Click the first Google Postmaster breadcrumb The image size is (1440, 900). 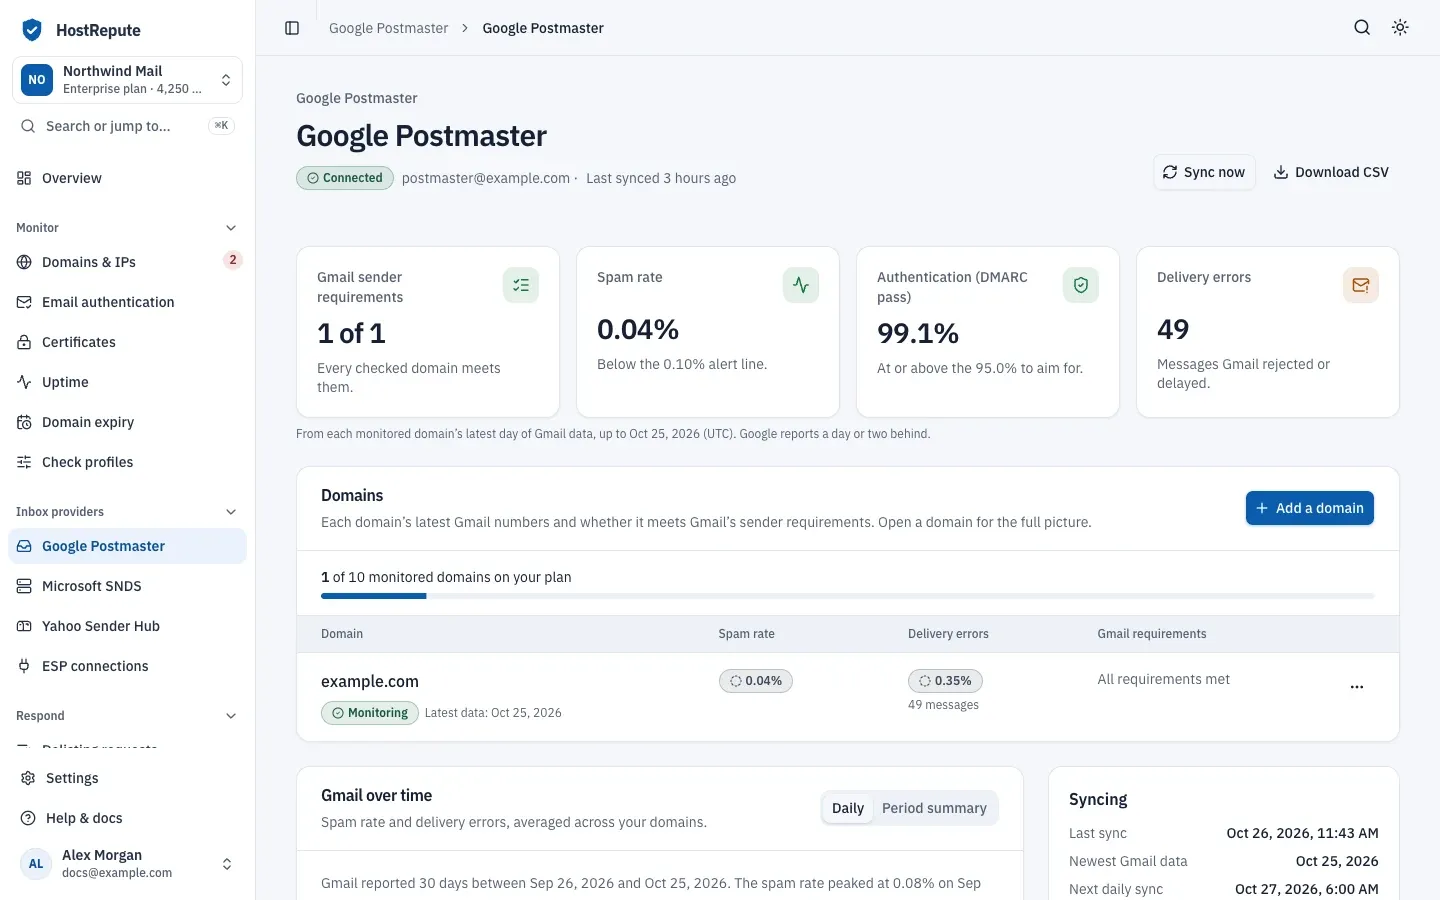click(x=388, y=28)
